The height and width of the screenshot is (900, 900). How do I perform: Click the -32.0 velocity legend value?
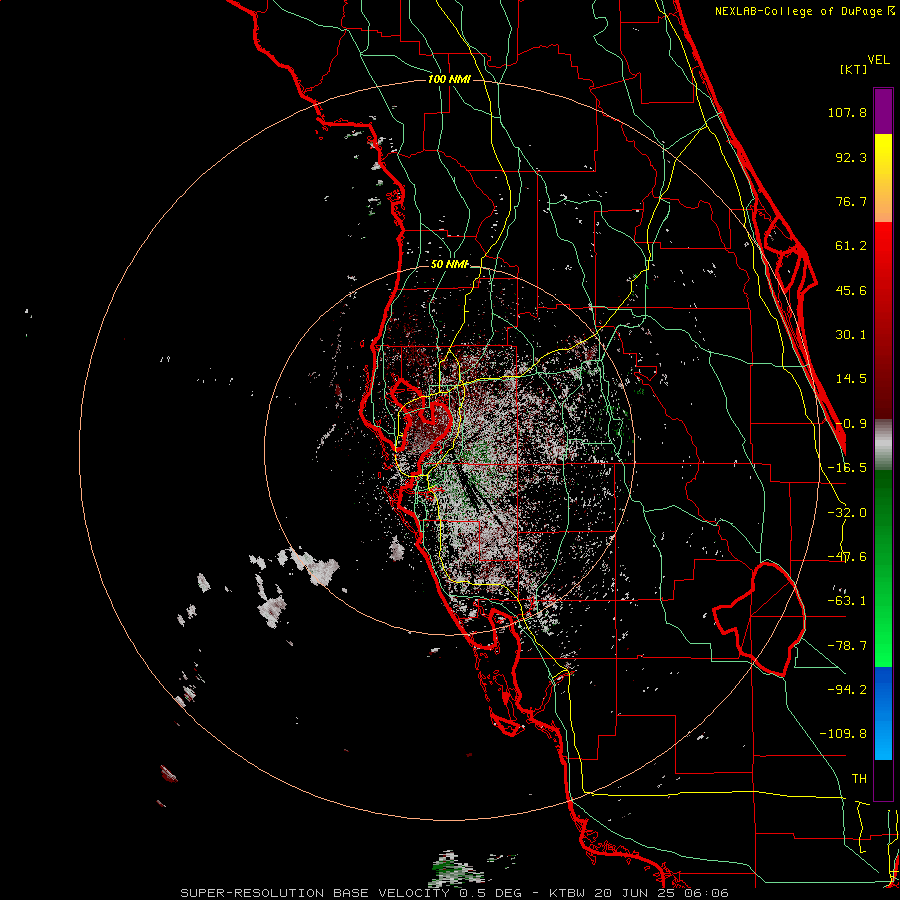click(847, 513)
